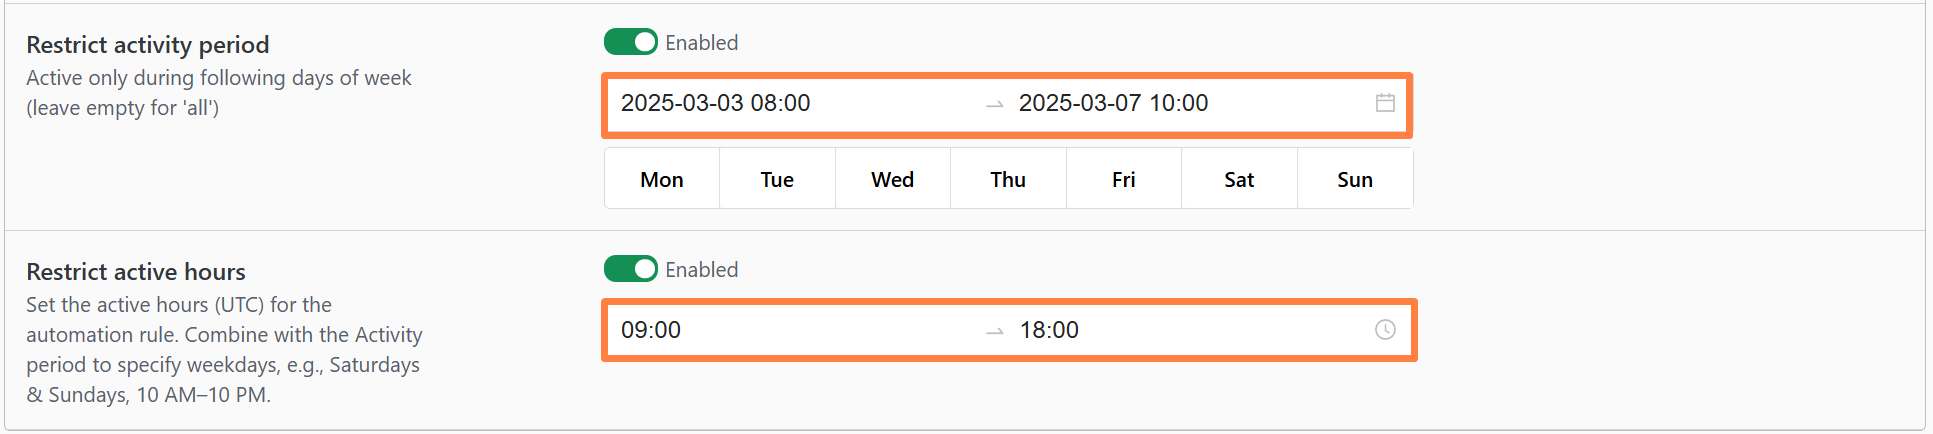1933x434 pixels.
Task: Toggle the Tue weekday button
Action: (x=777, y=180)
